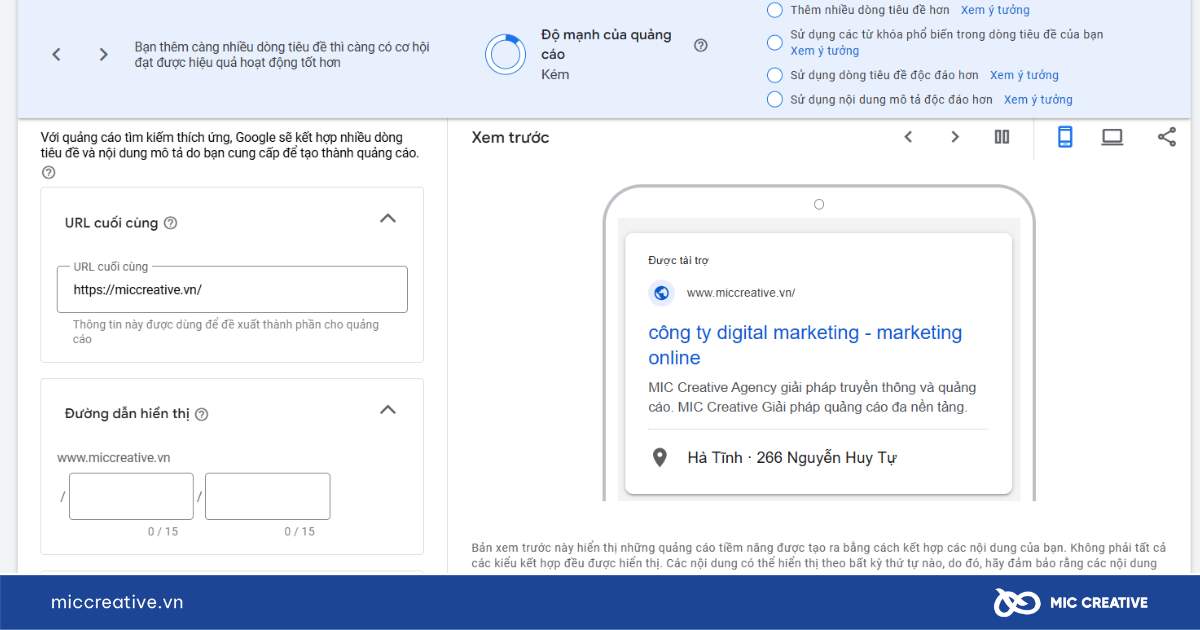The height and width of the screenshot is (630, 1200).
Task: Click the address Hà Tĩnh · 266 Nguyễn Huy Tự
Action: (x=792, y=458)
